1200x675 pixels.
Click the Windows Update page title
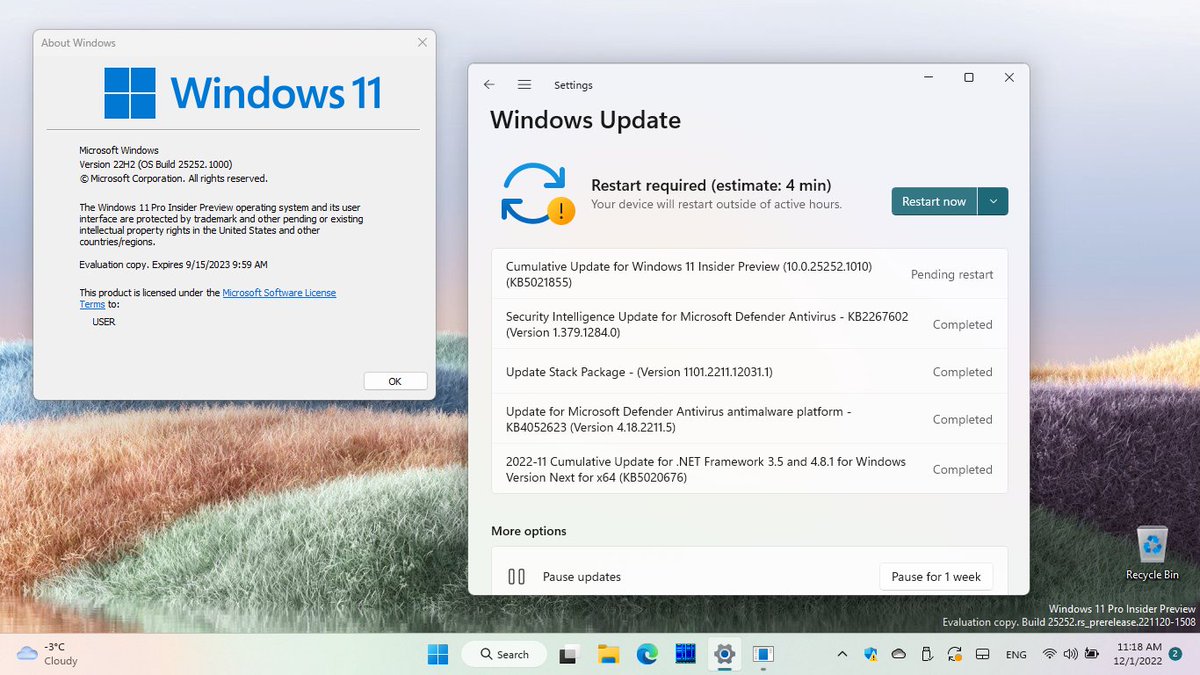[585, 120]
